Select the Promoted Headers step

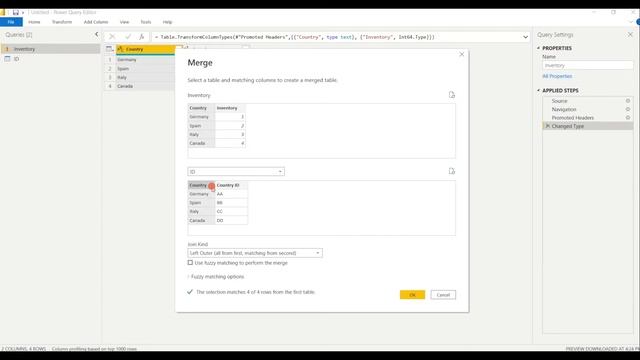573,118
